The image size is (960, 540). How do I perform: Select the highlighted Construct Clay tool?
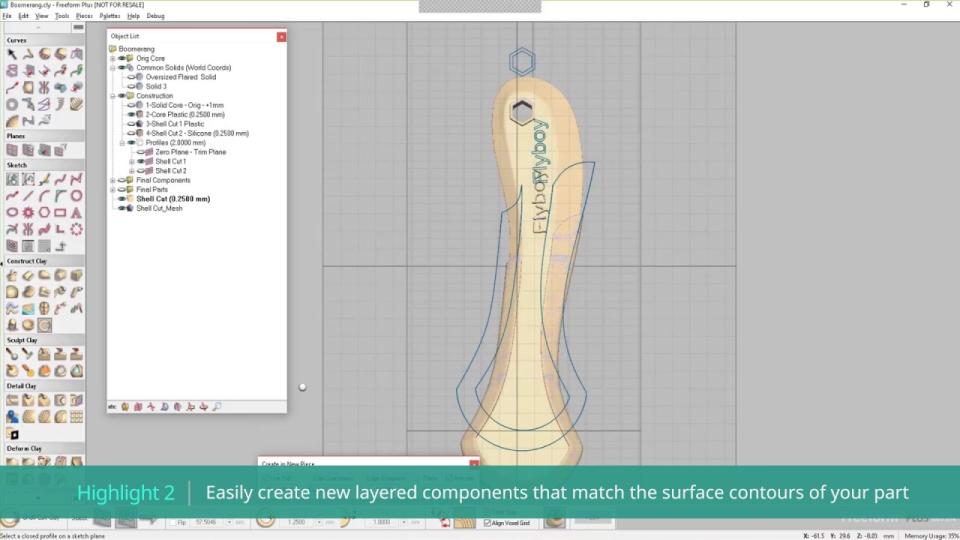tap(44, 325)
